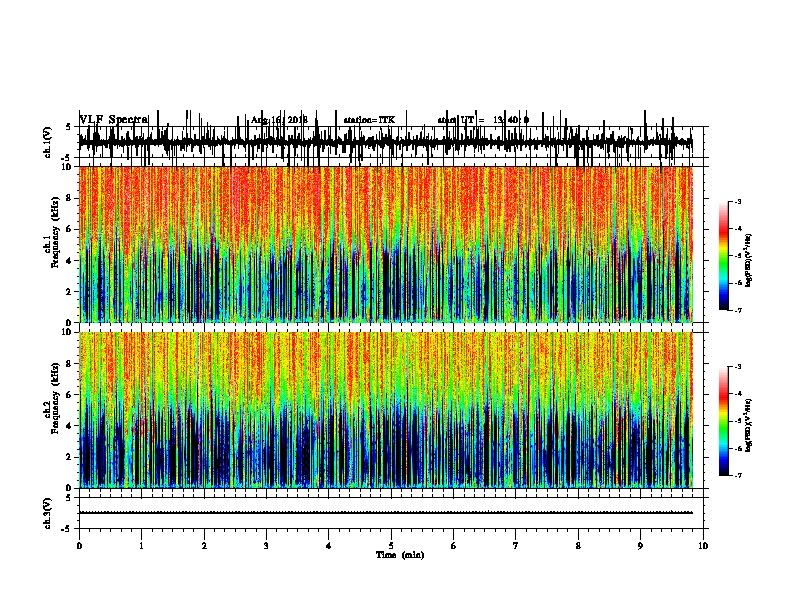Screen dimensions: 792x612
Task: Click the "5" tick on ch.1 voltage axis
Action: click(x=69, y=127)
